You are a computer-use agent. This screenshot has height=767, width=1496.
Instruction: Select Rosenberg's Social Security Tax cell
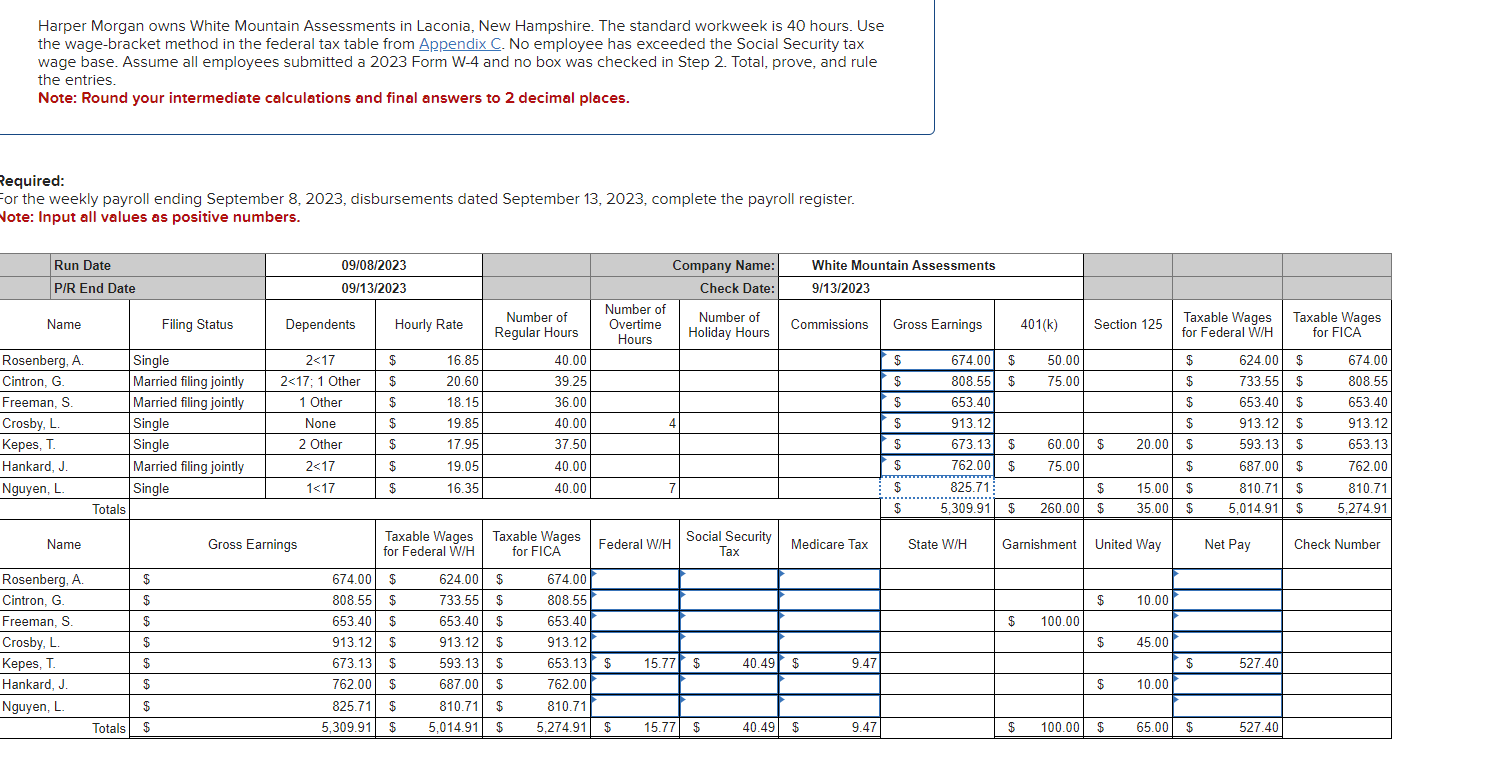click(x=730, y=579)
